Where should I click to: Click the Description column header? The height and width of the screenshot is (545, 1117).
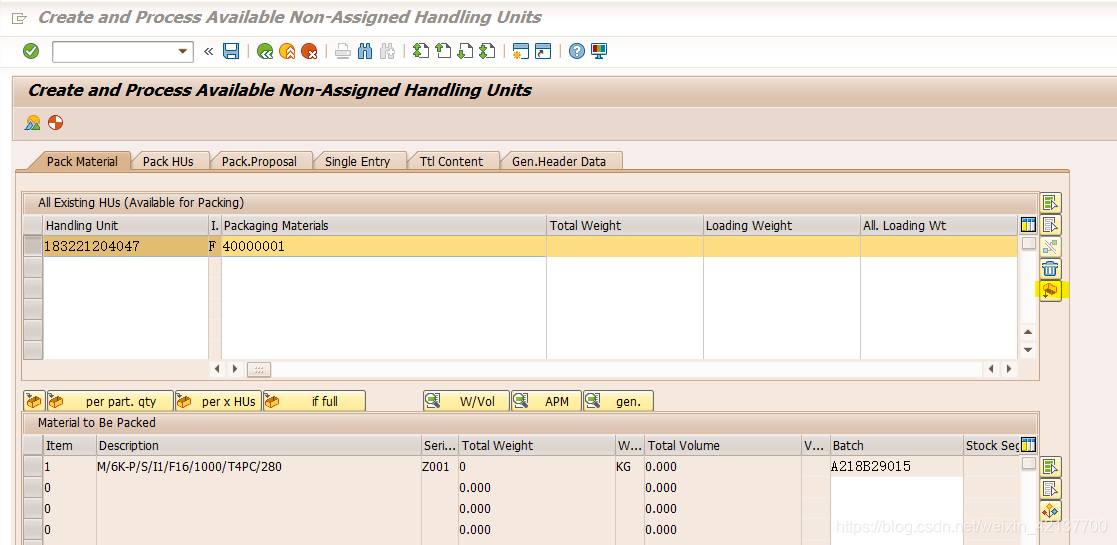(x=259, y=445)
